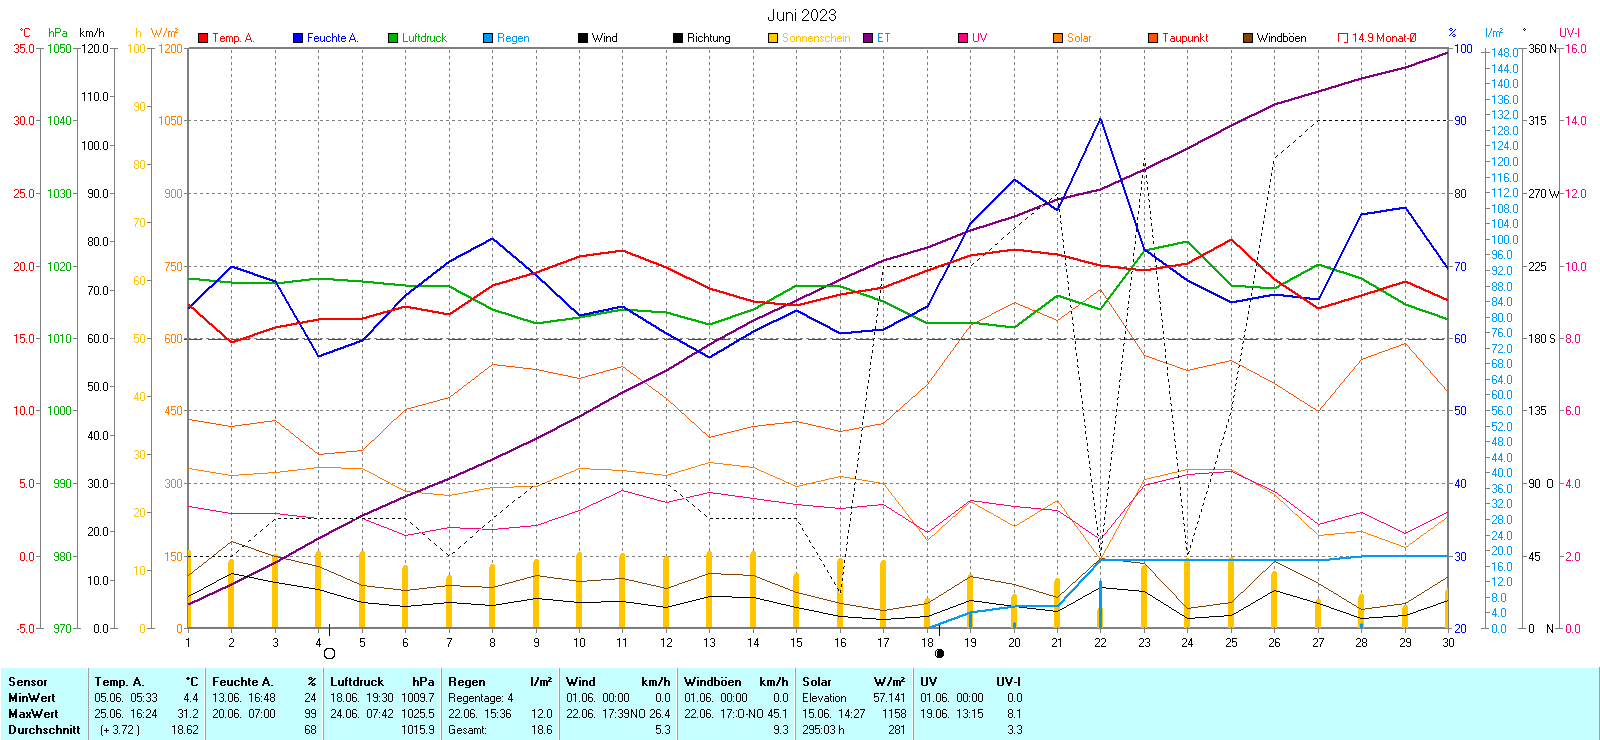Select the Durchschnitt row label
1600x740 pixels.
click(44, 730)
